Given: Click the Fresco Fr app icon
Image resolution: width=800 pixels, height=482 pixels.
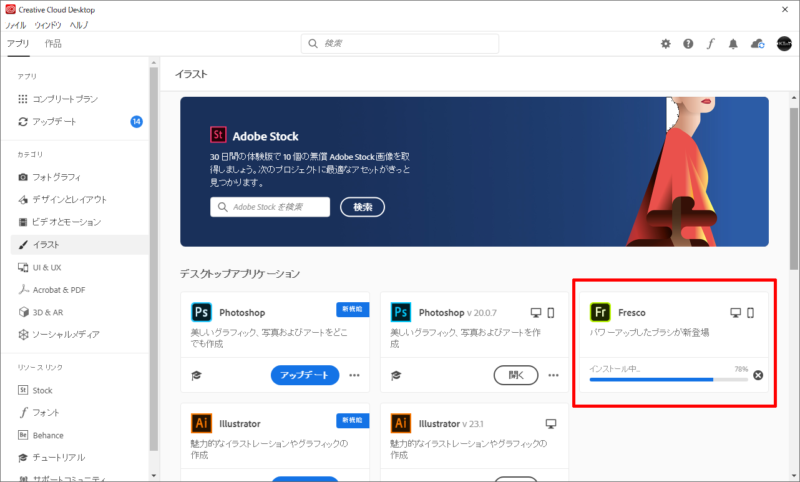Looking at the screenshot, I should (600, 312).
